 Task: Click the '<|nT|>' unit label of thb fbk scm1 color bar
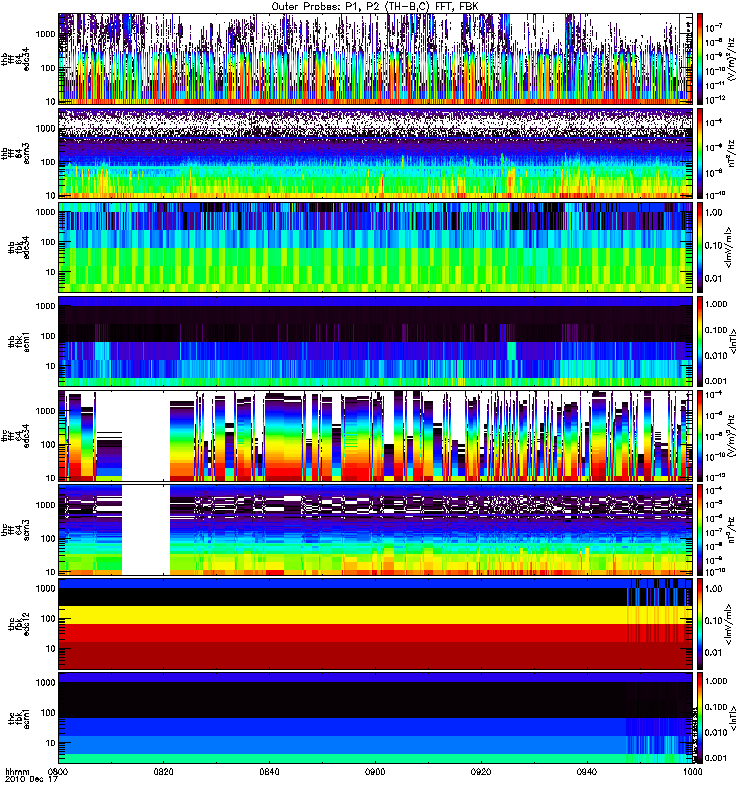[x=734, y=342]
